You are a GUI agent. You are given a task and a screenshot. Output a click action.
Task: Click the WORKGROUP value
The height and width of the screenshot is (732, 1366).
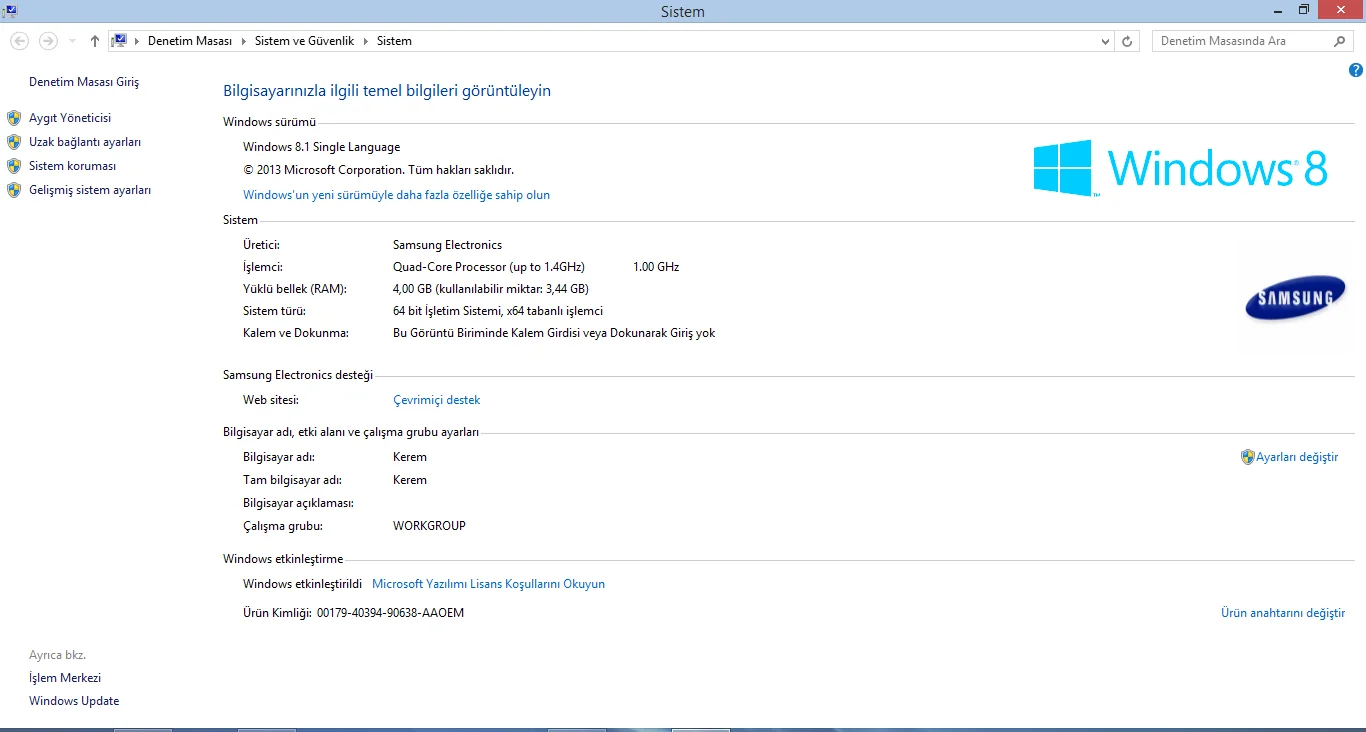(429, 526)
